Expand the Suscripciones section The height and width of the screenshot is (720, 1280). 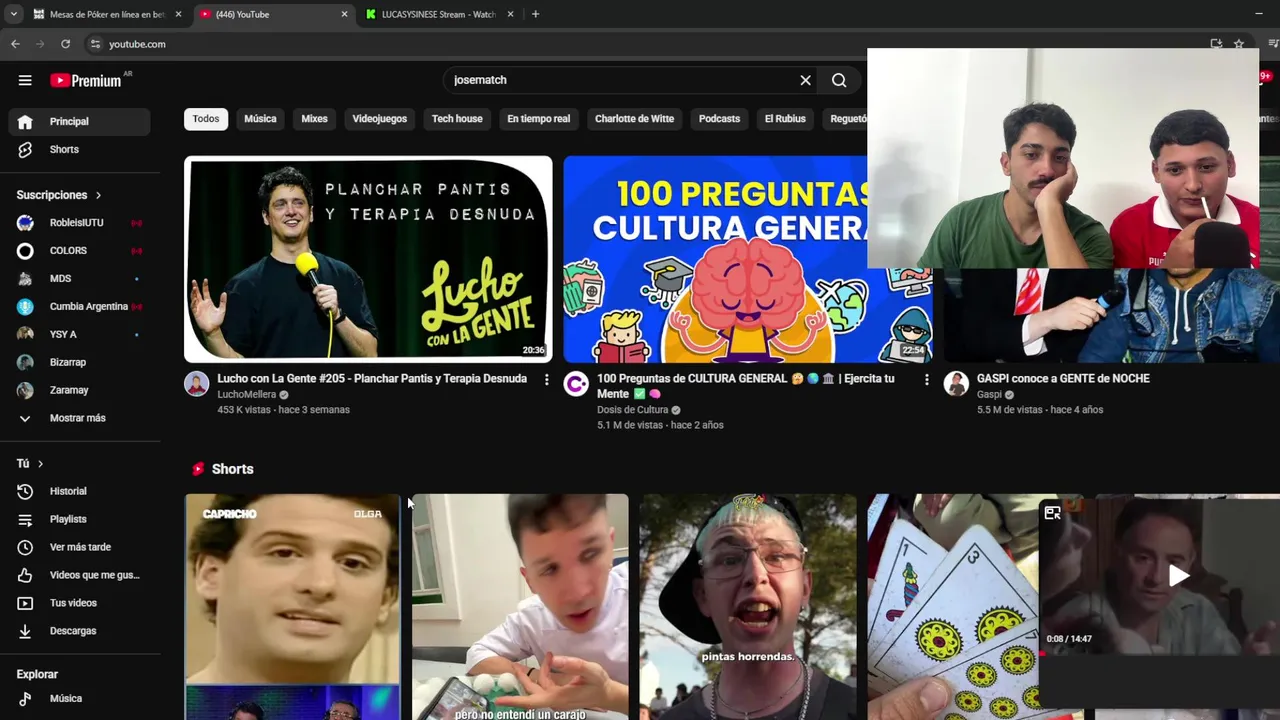pos(59,195)
